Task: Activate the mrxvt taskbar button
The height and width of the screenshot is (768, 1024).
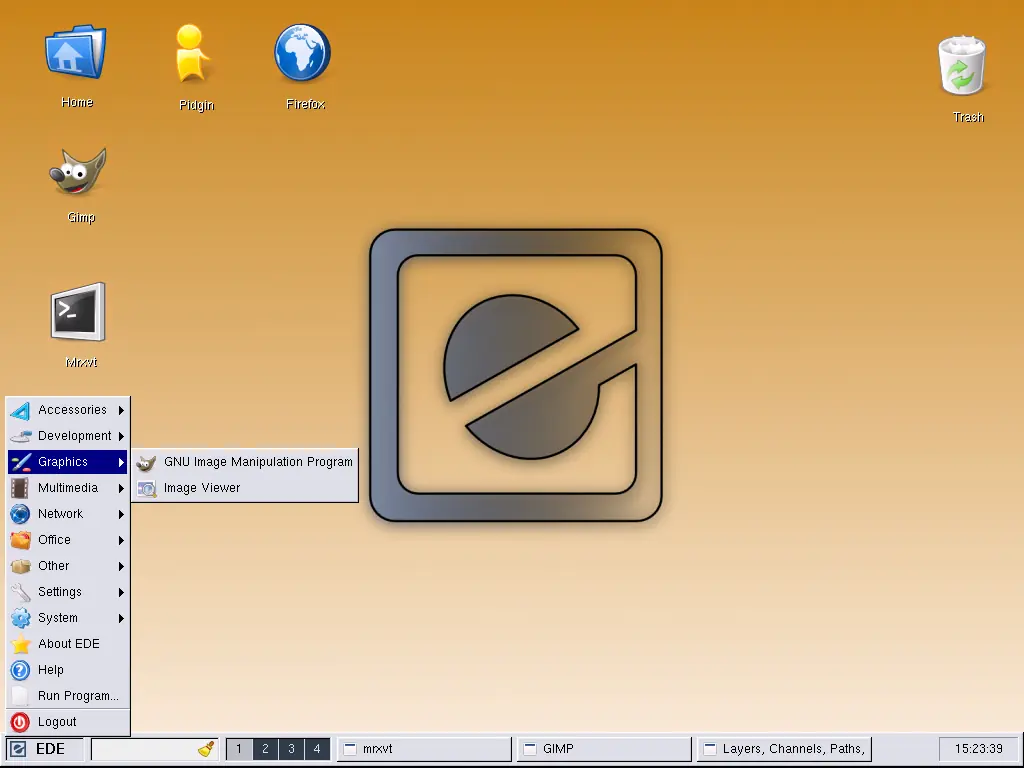Action: coord(424,749)
